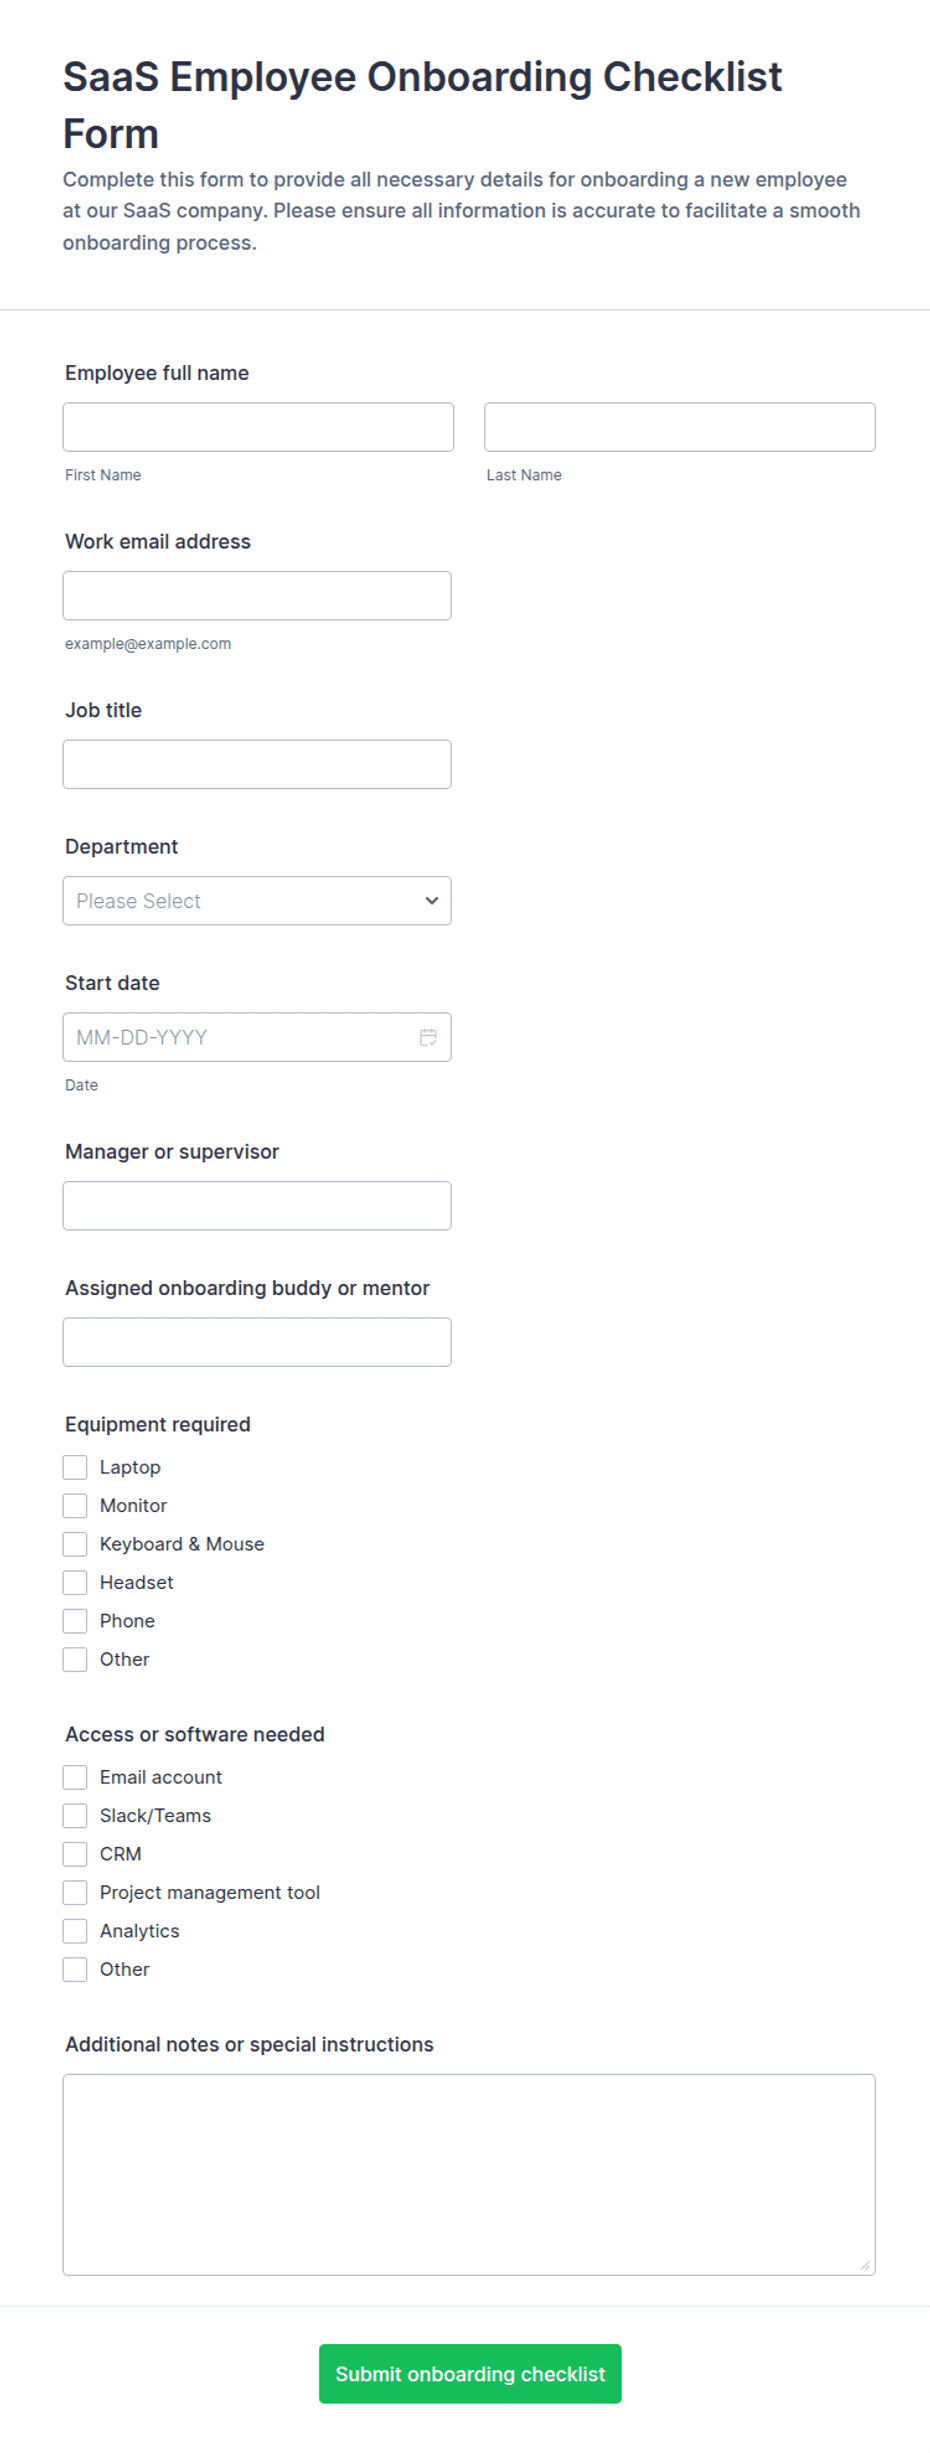The width and height of the screenshot is (930, 2453).
Task: Open the Please Select department list
Action: pos(257,900)
